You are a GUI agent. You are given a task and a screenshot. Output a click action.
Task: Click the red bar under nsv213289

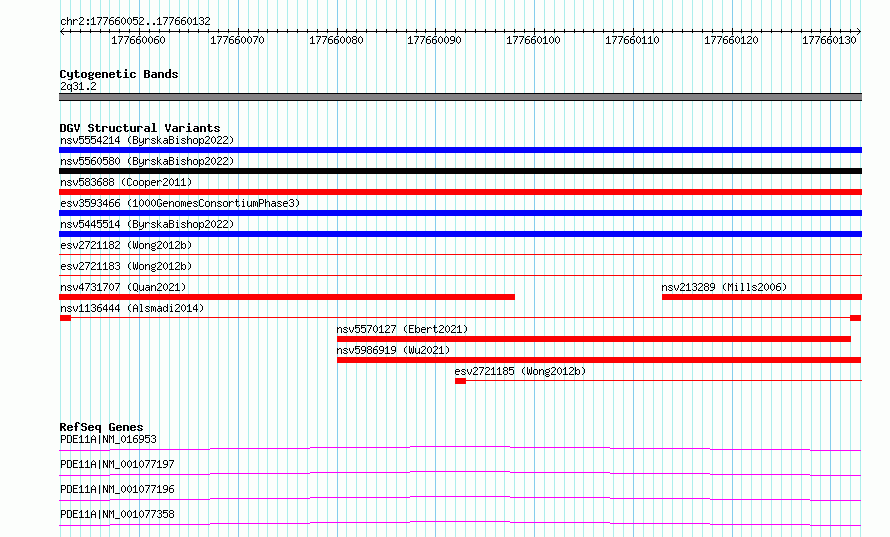pyautogui.click(x=762, y=297)
